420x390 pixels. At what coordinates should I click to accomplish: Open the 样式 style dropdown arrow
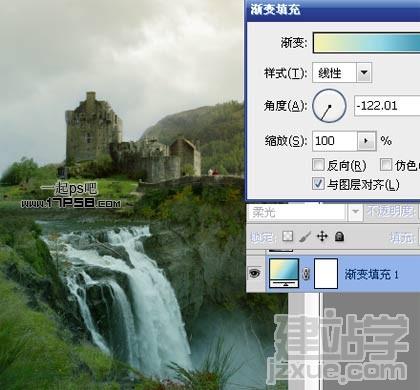click(x=364, y=72)
